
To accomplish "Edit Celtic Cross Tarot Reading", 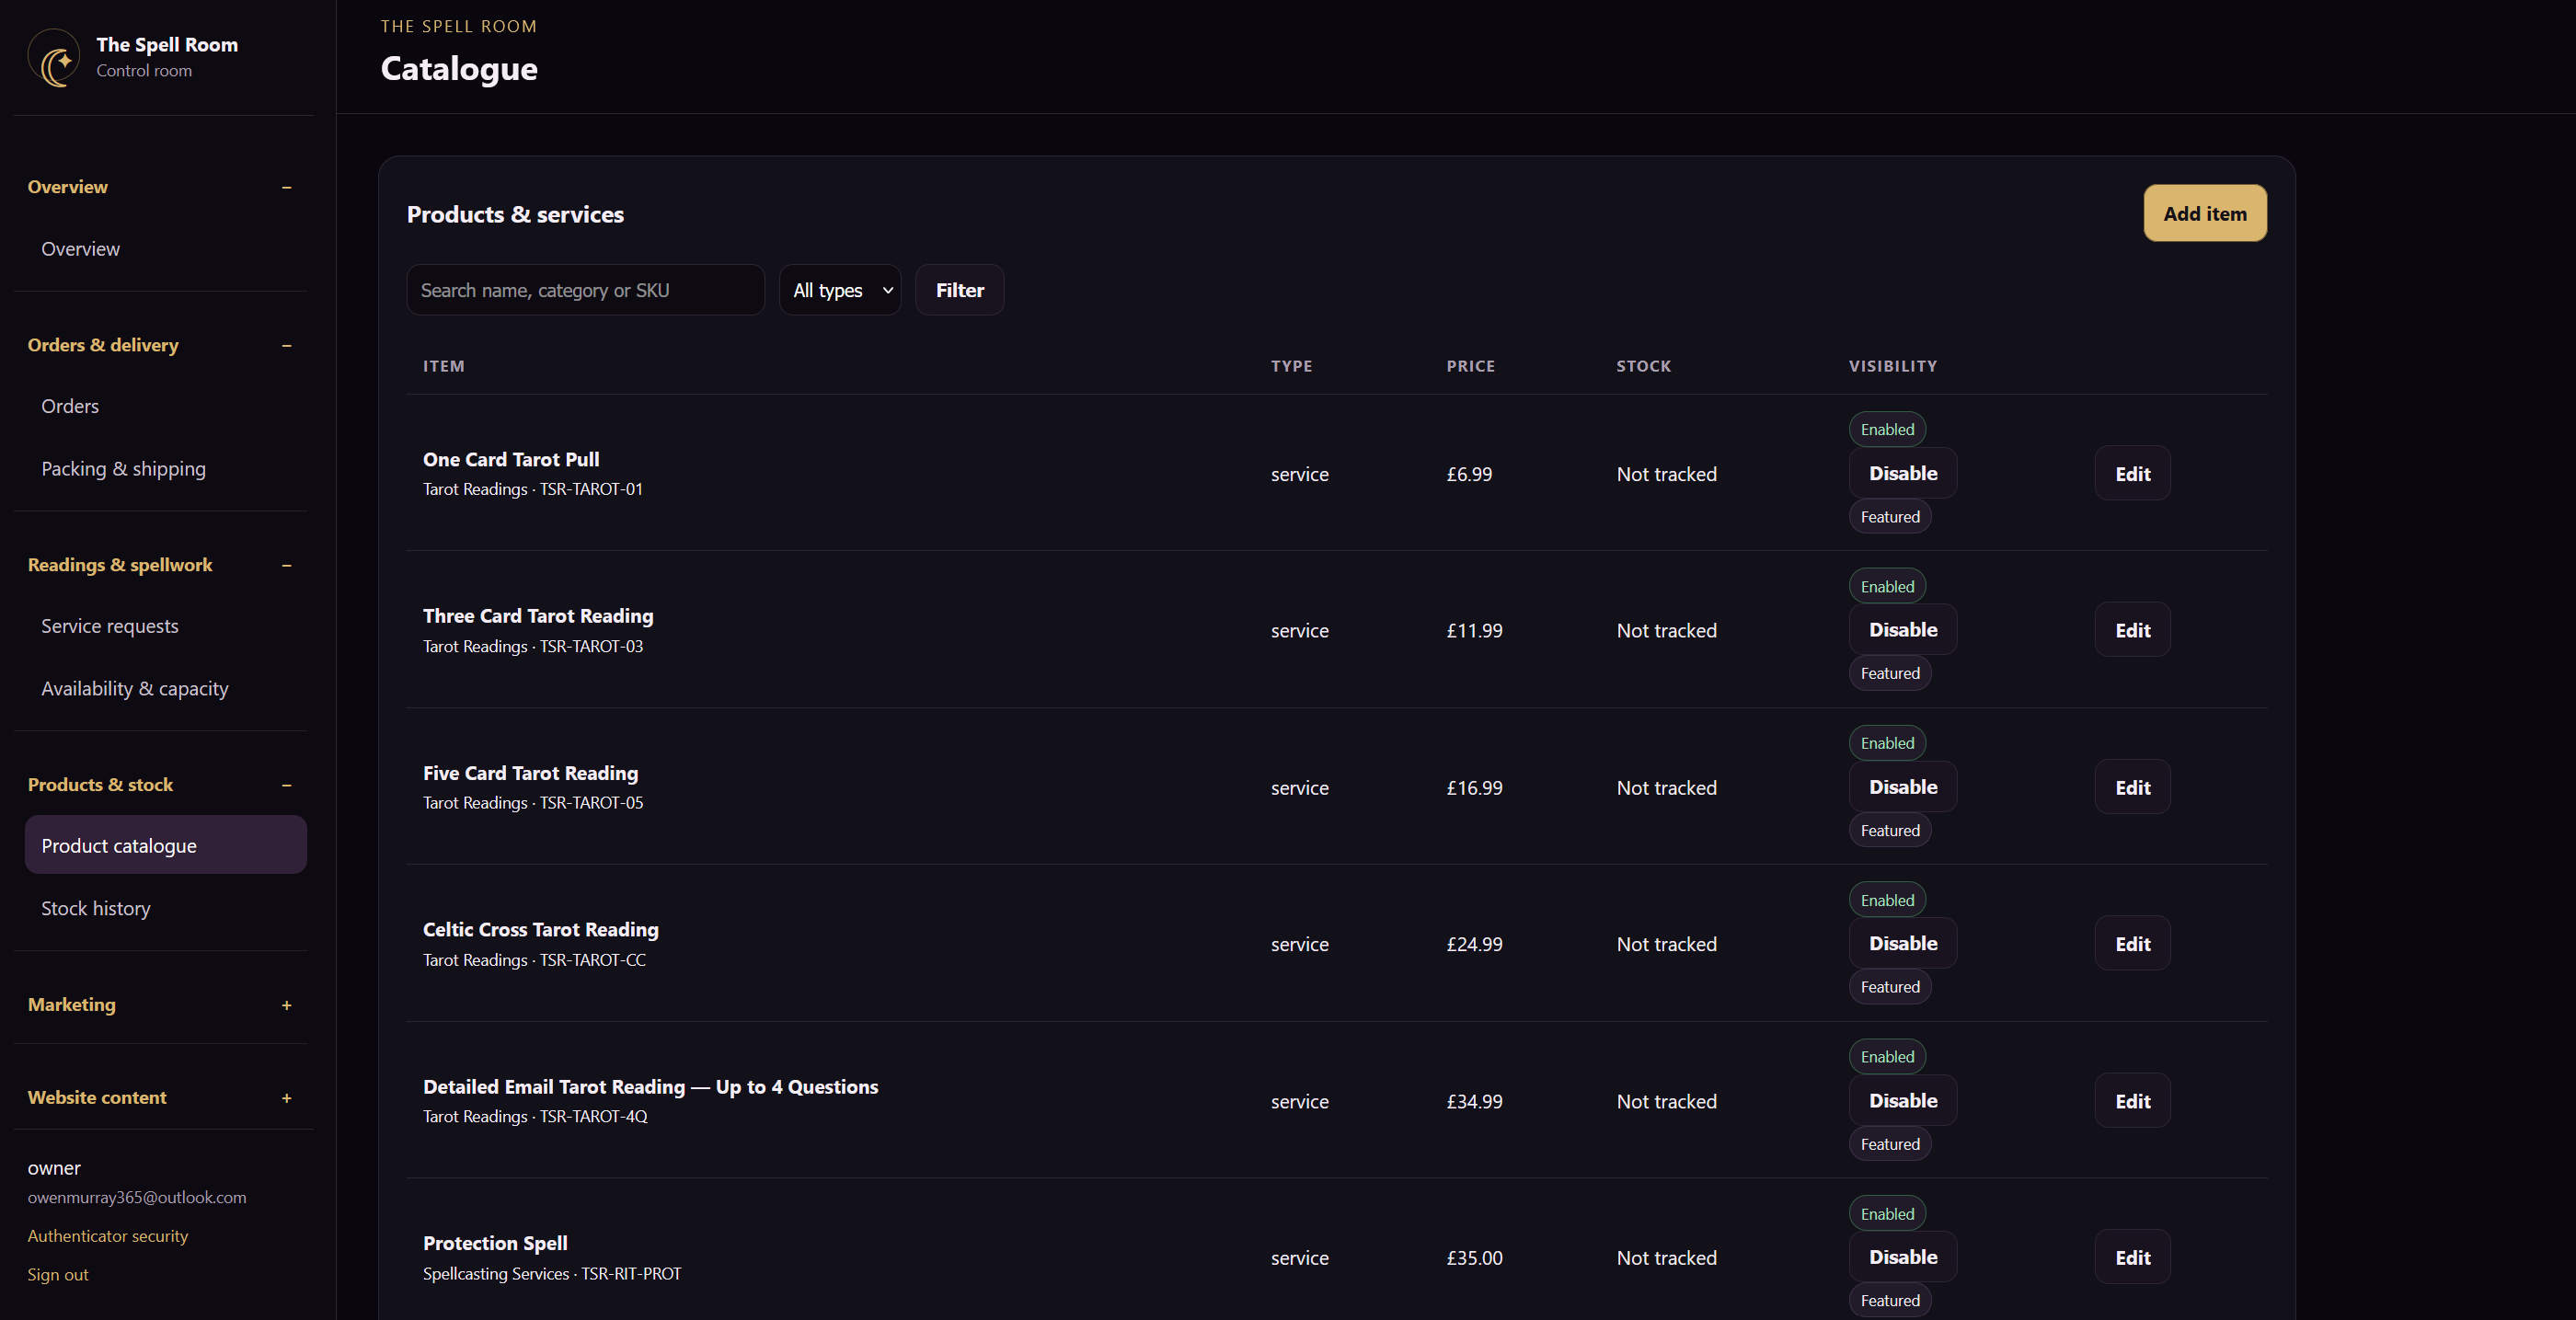I will (x=2133, y=944).
